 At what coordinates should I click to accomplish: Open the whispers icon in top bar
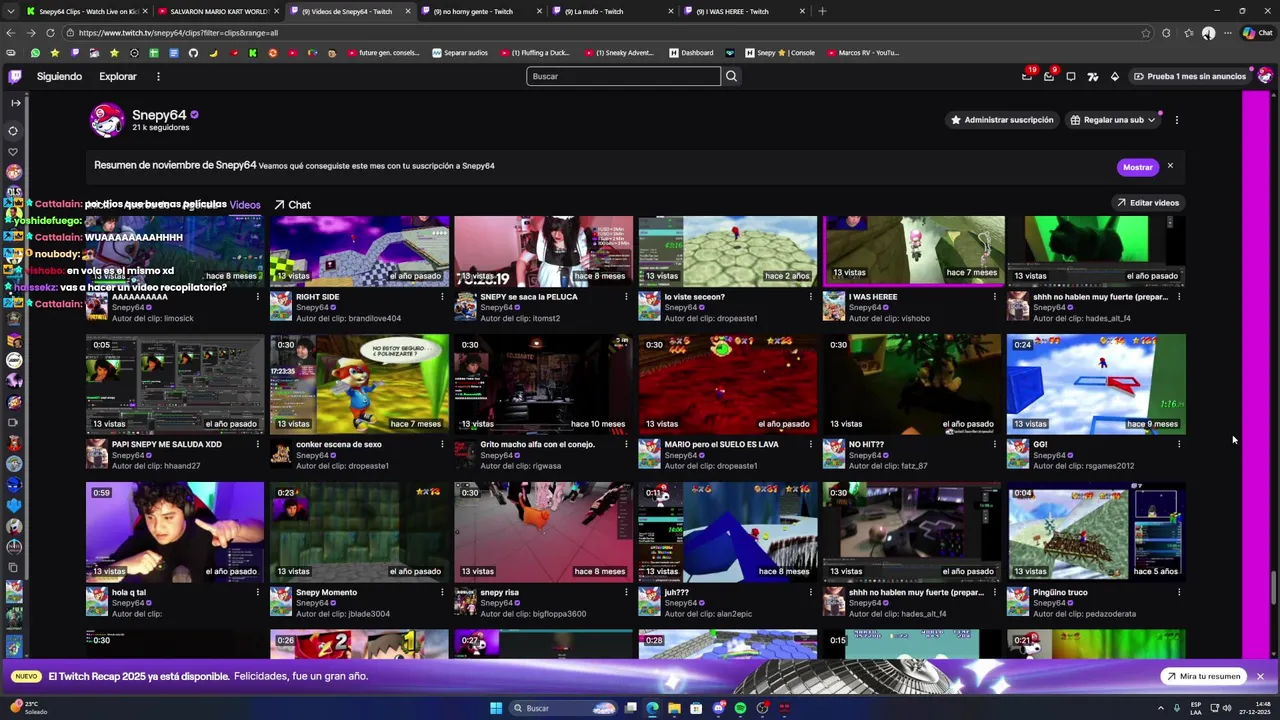pyautogui.click(x=1071, y=76)
